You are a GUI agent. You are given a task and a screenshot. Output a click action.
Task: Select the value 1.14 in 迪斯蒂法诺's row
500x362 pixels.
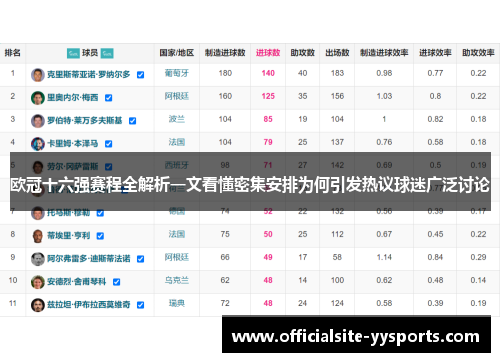click(384, 257)
